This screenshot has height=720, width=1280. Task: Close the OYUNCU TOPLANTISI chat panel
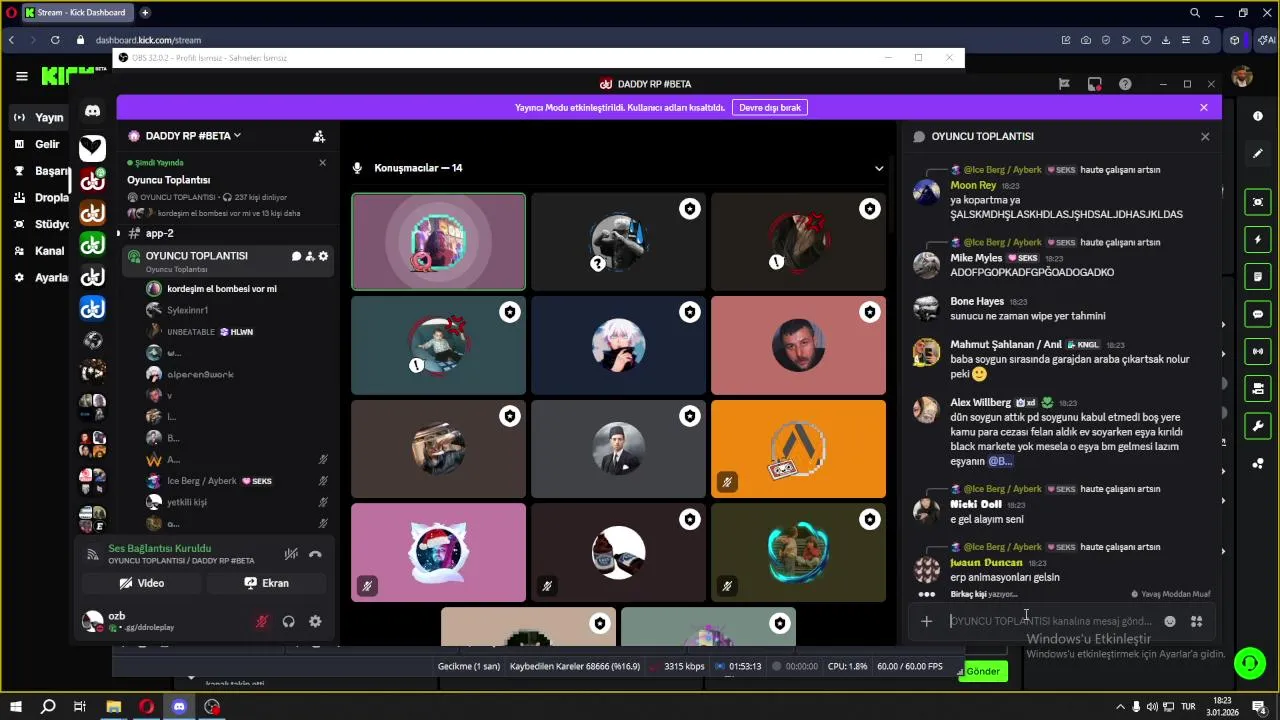(x=1205, y=136)
